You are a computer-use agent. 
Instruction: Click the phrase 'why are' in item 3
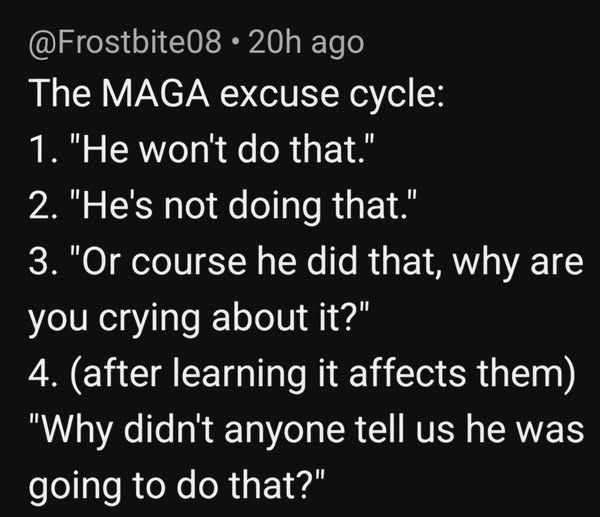tap(518, 262)
